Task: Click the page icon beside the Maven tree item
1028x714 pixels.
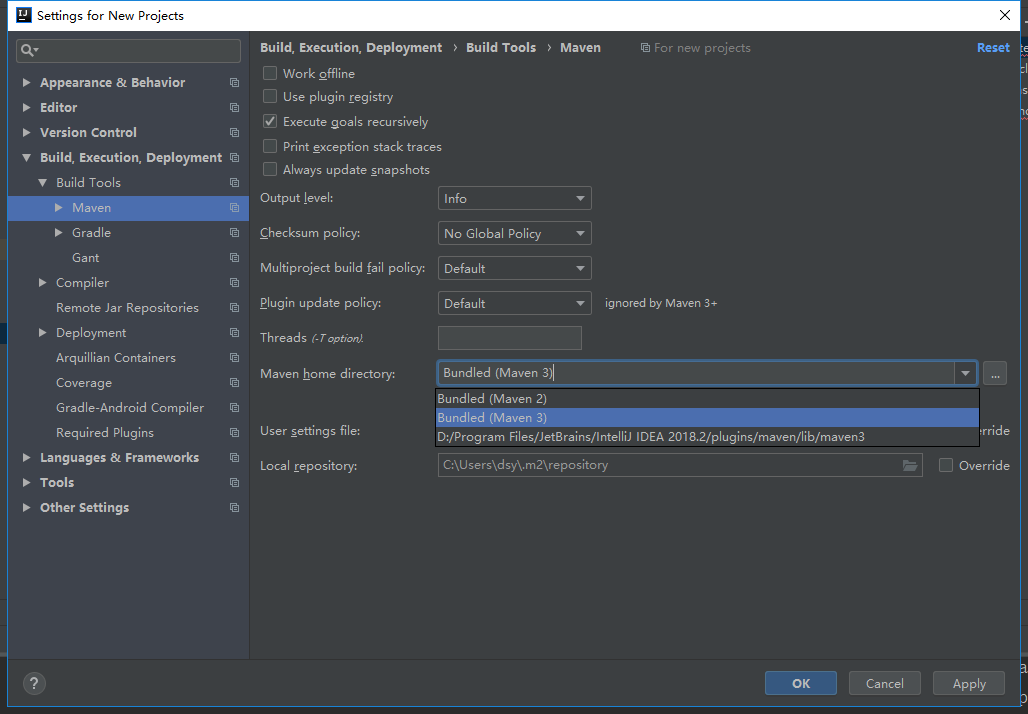Action: [x=234, y=207]
